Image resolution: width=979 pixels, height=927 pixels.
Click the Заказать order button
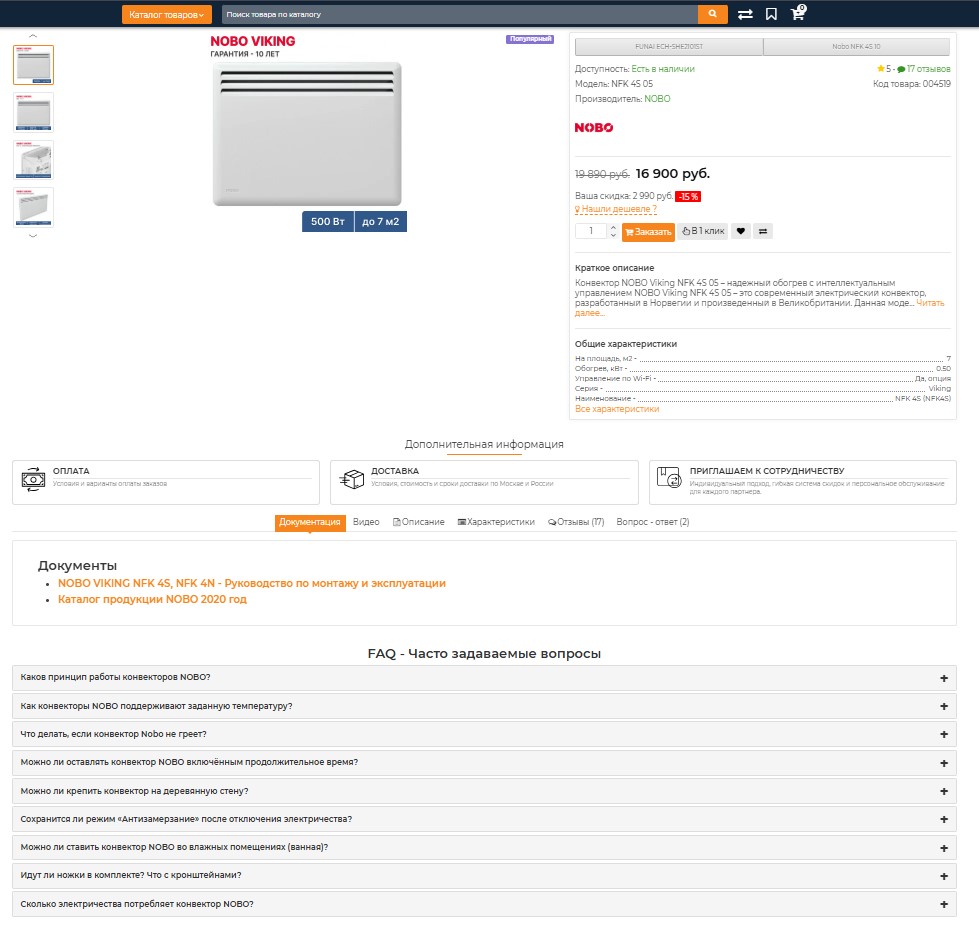[648, 232]
